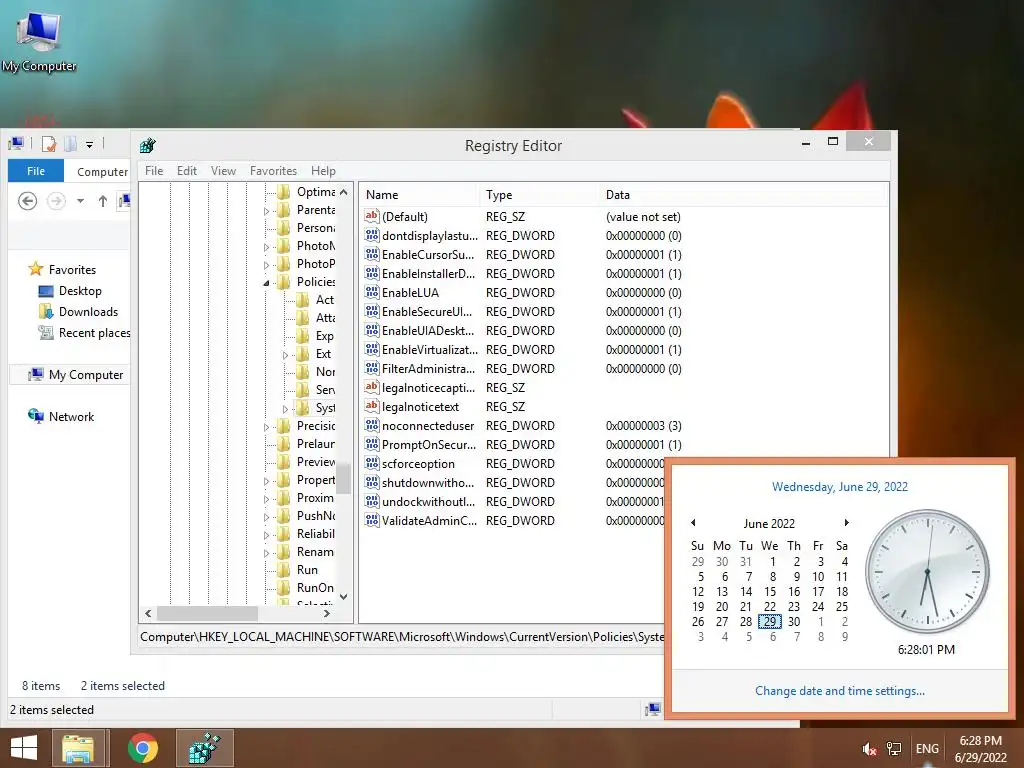Click tree horizontal scrollbar right arrow
Screen dimensions: 1024x768
point(327,613)
